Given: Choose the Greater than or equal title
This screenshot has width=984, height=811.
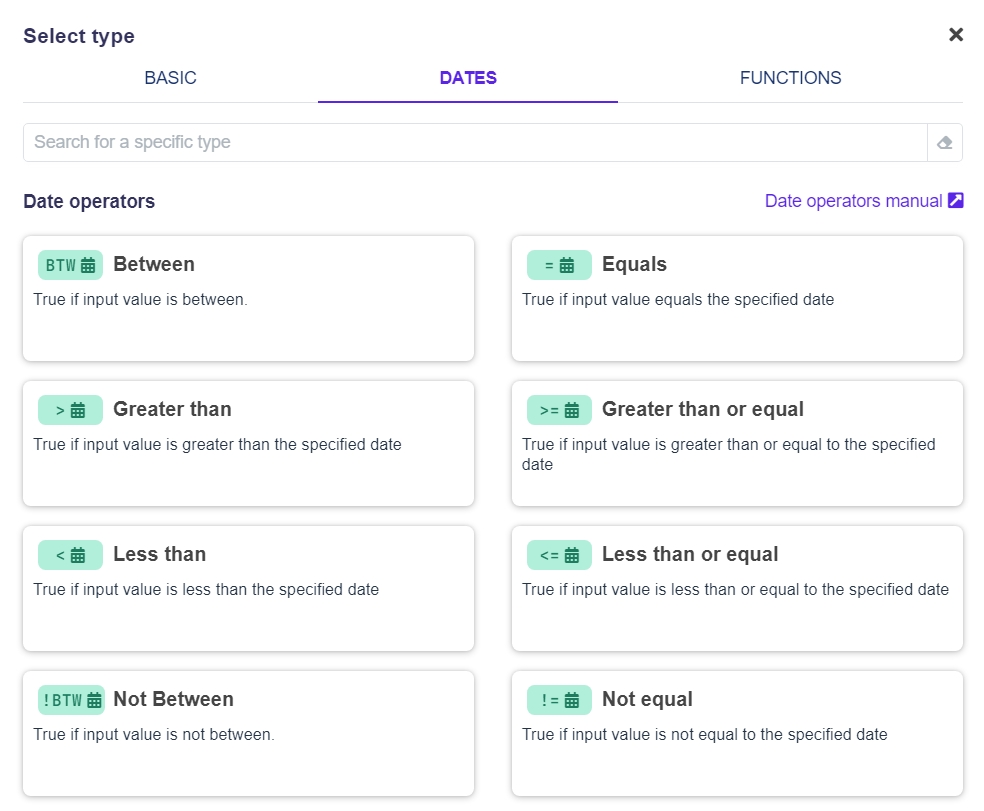Looking at the screenshot, I should pyautogui.click(x=702, y=409).
